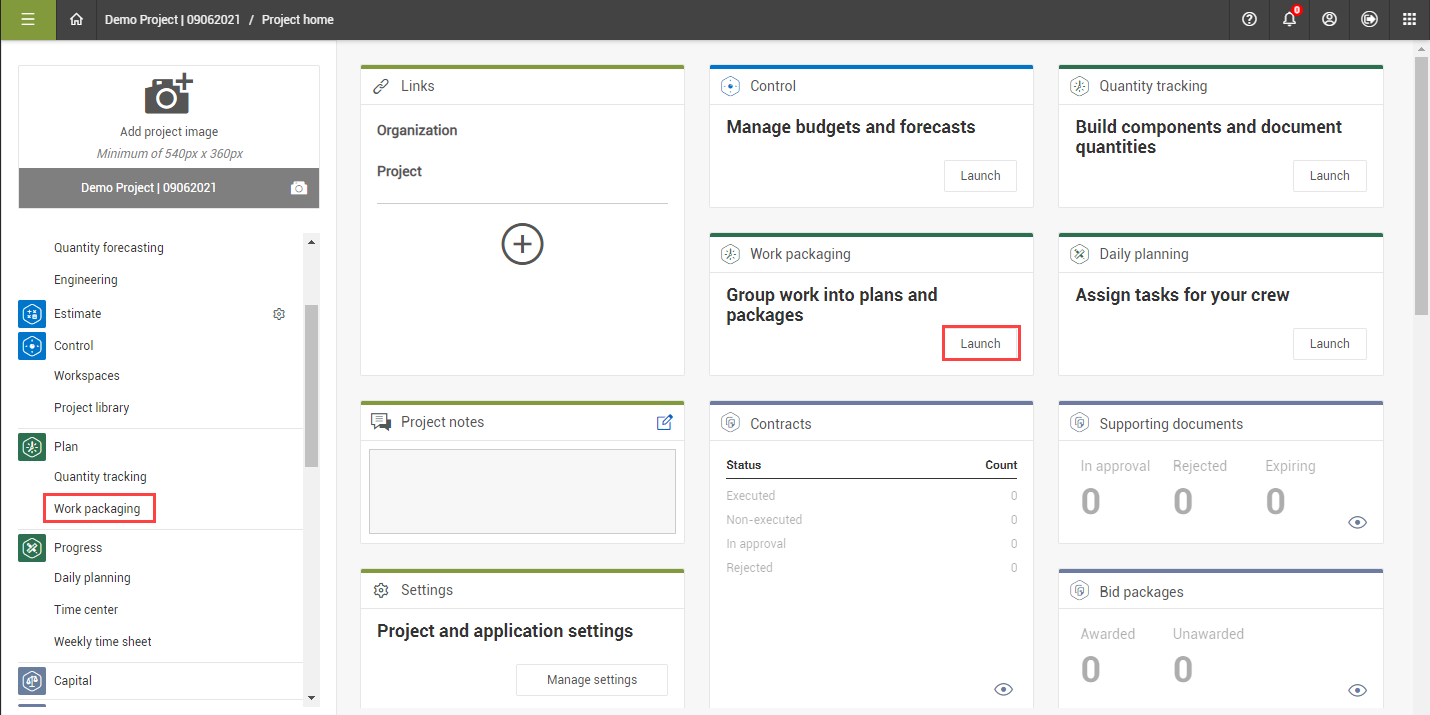Edit project notes with pencil icon
Image resolution: width=1430 pixels, height=715 pixels.
(664, 422)
